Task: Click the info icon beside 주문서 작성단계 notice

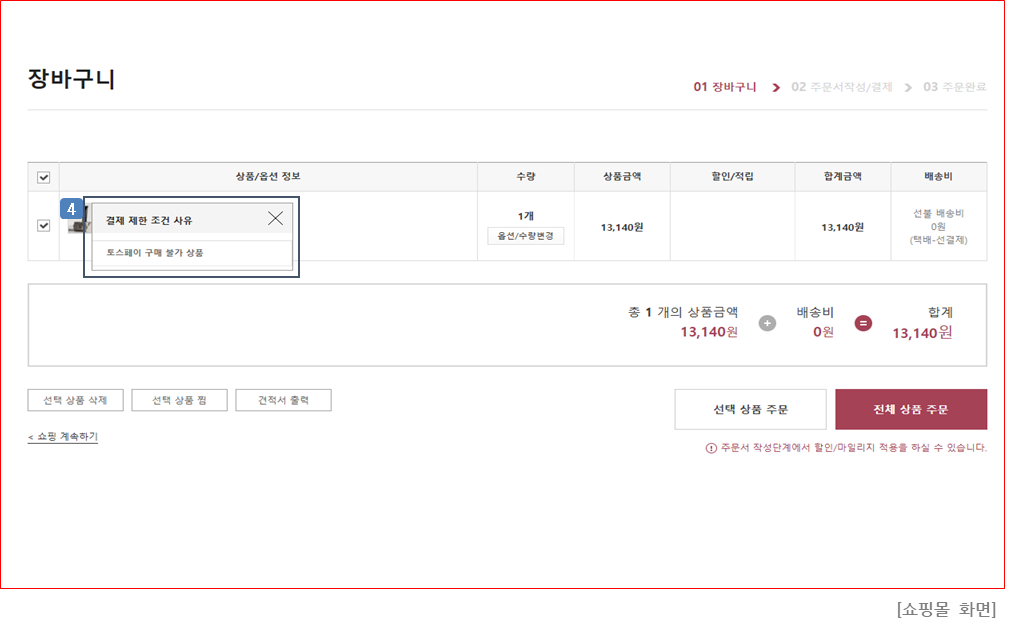Action: (711, 448)
